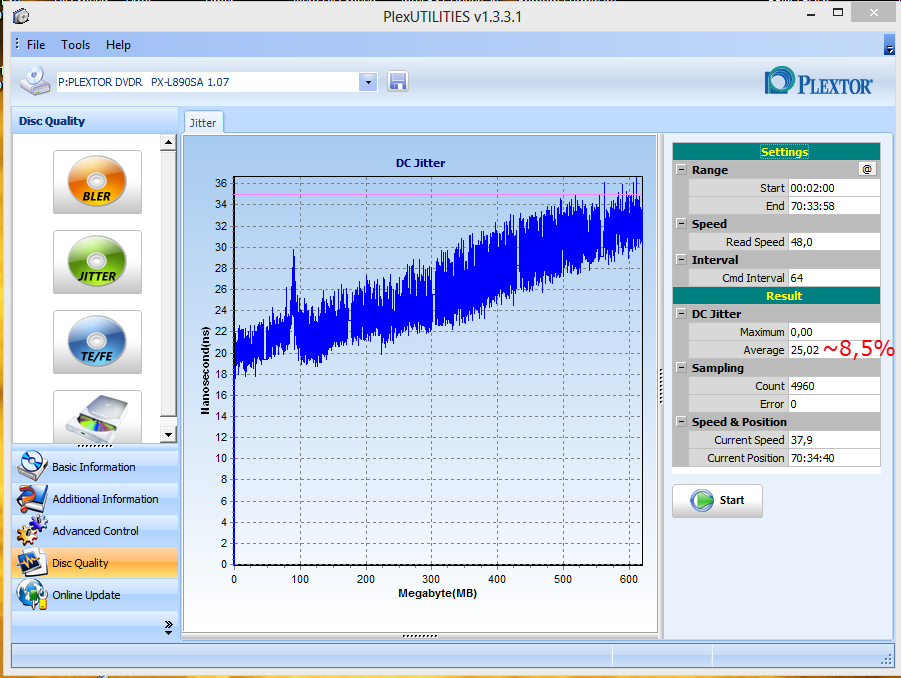Open the File menu

36,45
